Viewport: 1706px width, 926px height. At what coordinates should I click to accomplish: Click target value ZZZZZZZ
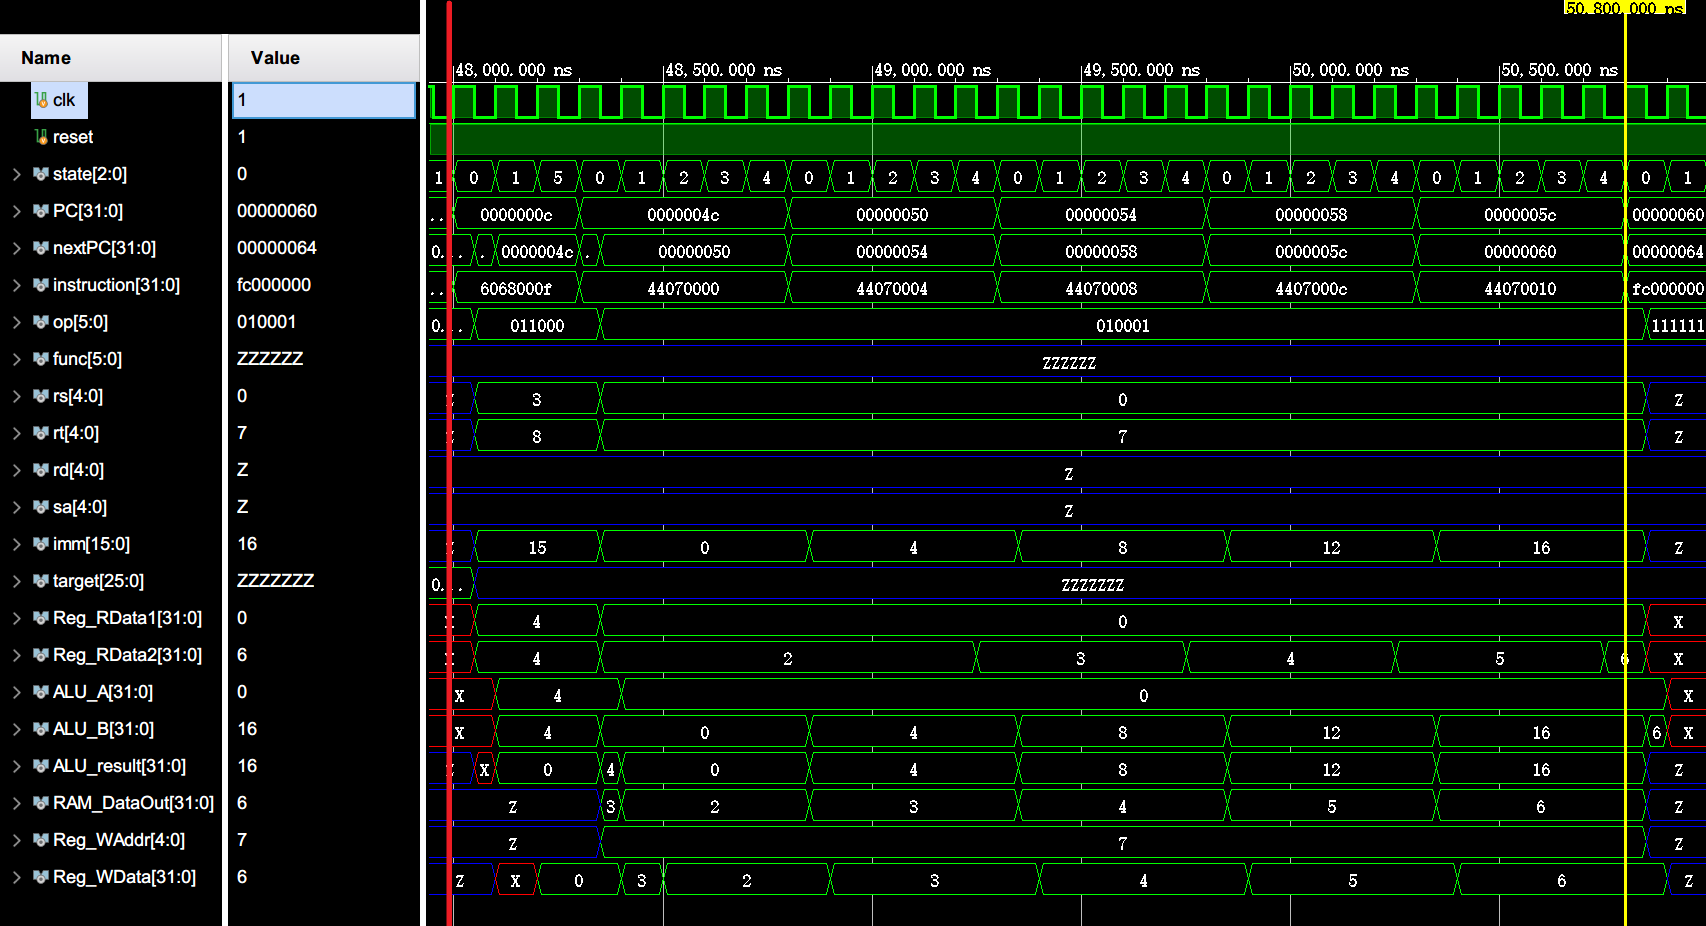[275, 581]
